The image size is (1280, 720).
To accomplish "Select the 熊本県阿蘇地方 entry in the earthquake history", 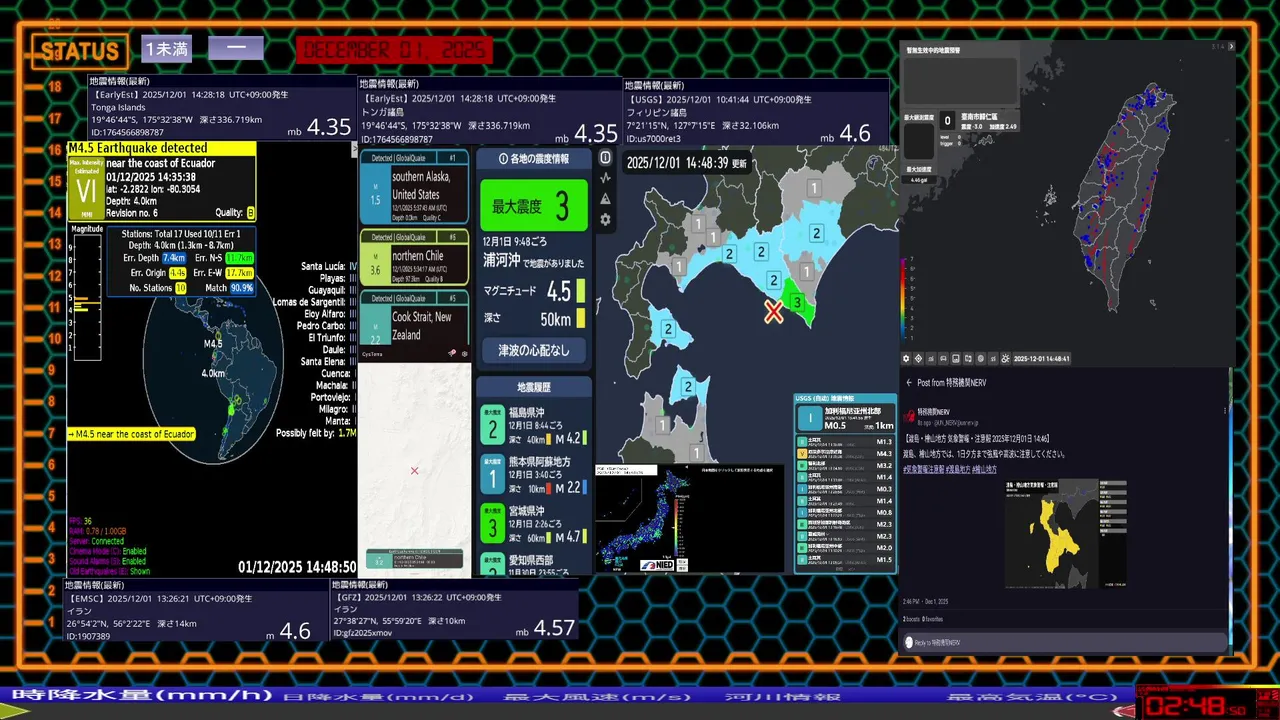I will click(x=534, y=475).
